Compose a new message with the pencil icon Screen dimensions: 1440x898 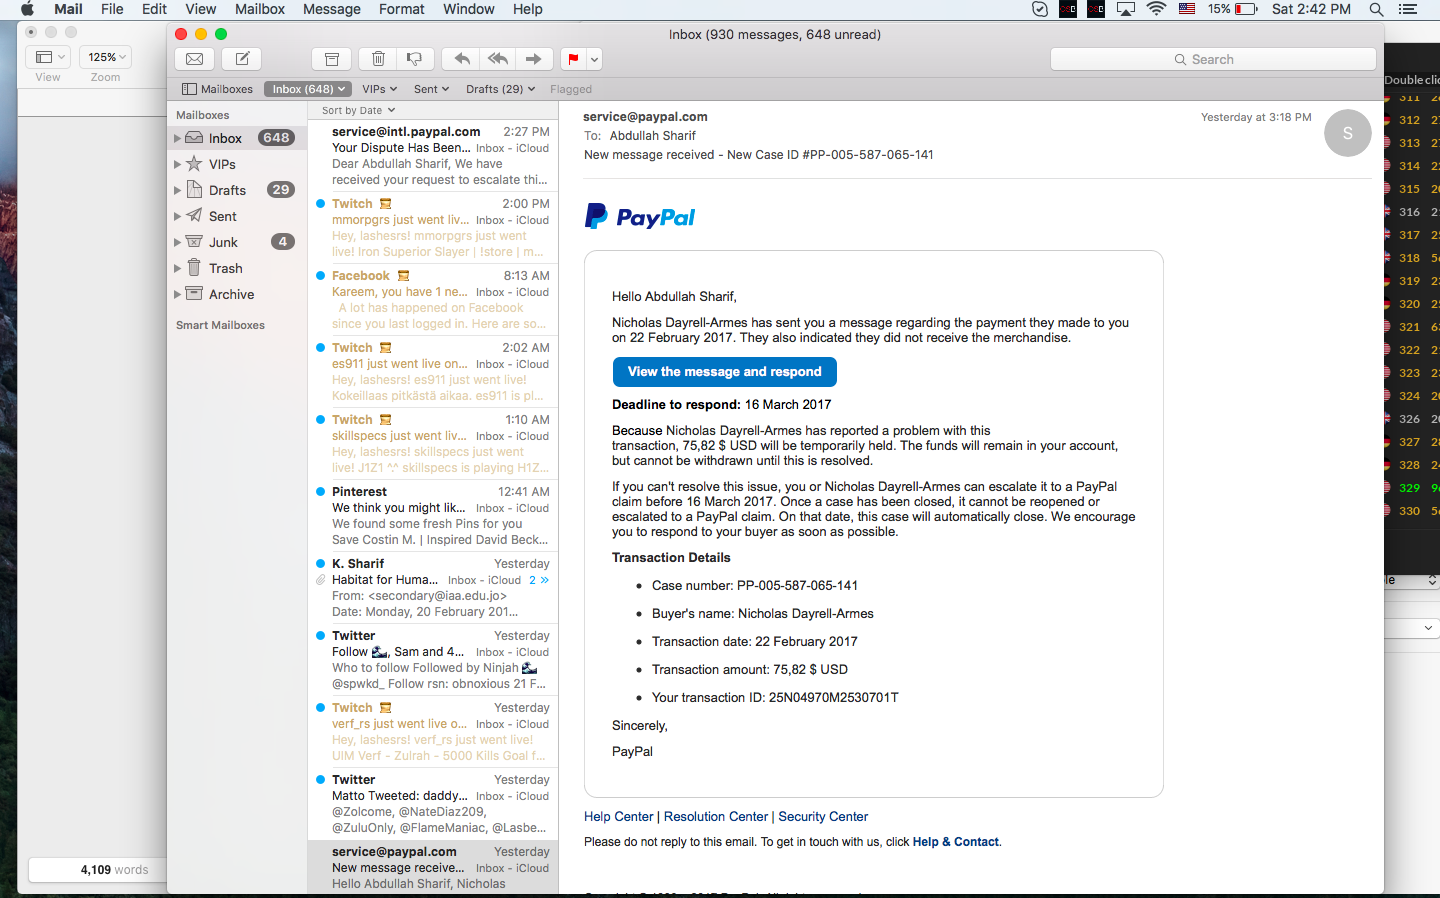(242, 59)
